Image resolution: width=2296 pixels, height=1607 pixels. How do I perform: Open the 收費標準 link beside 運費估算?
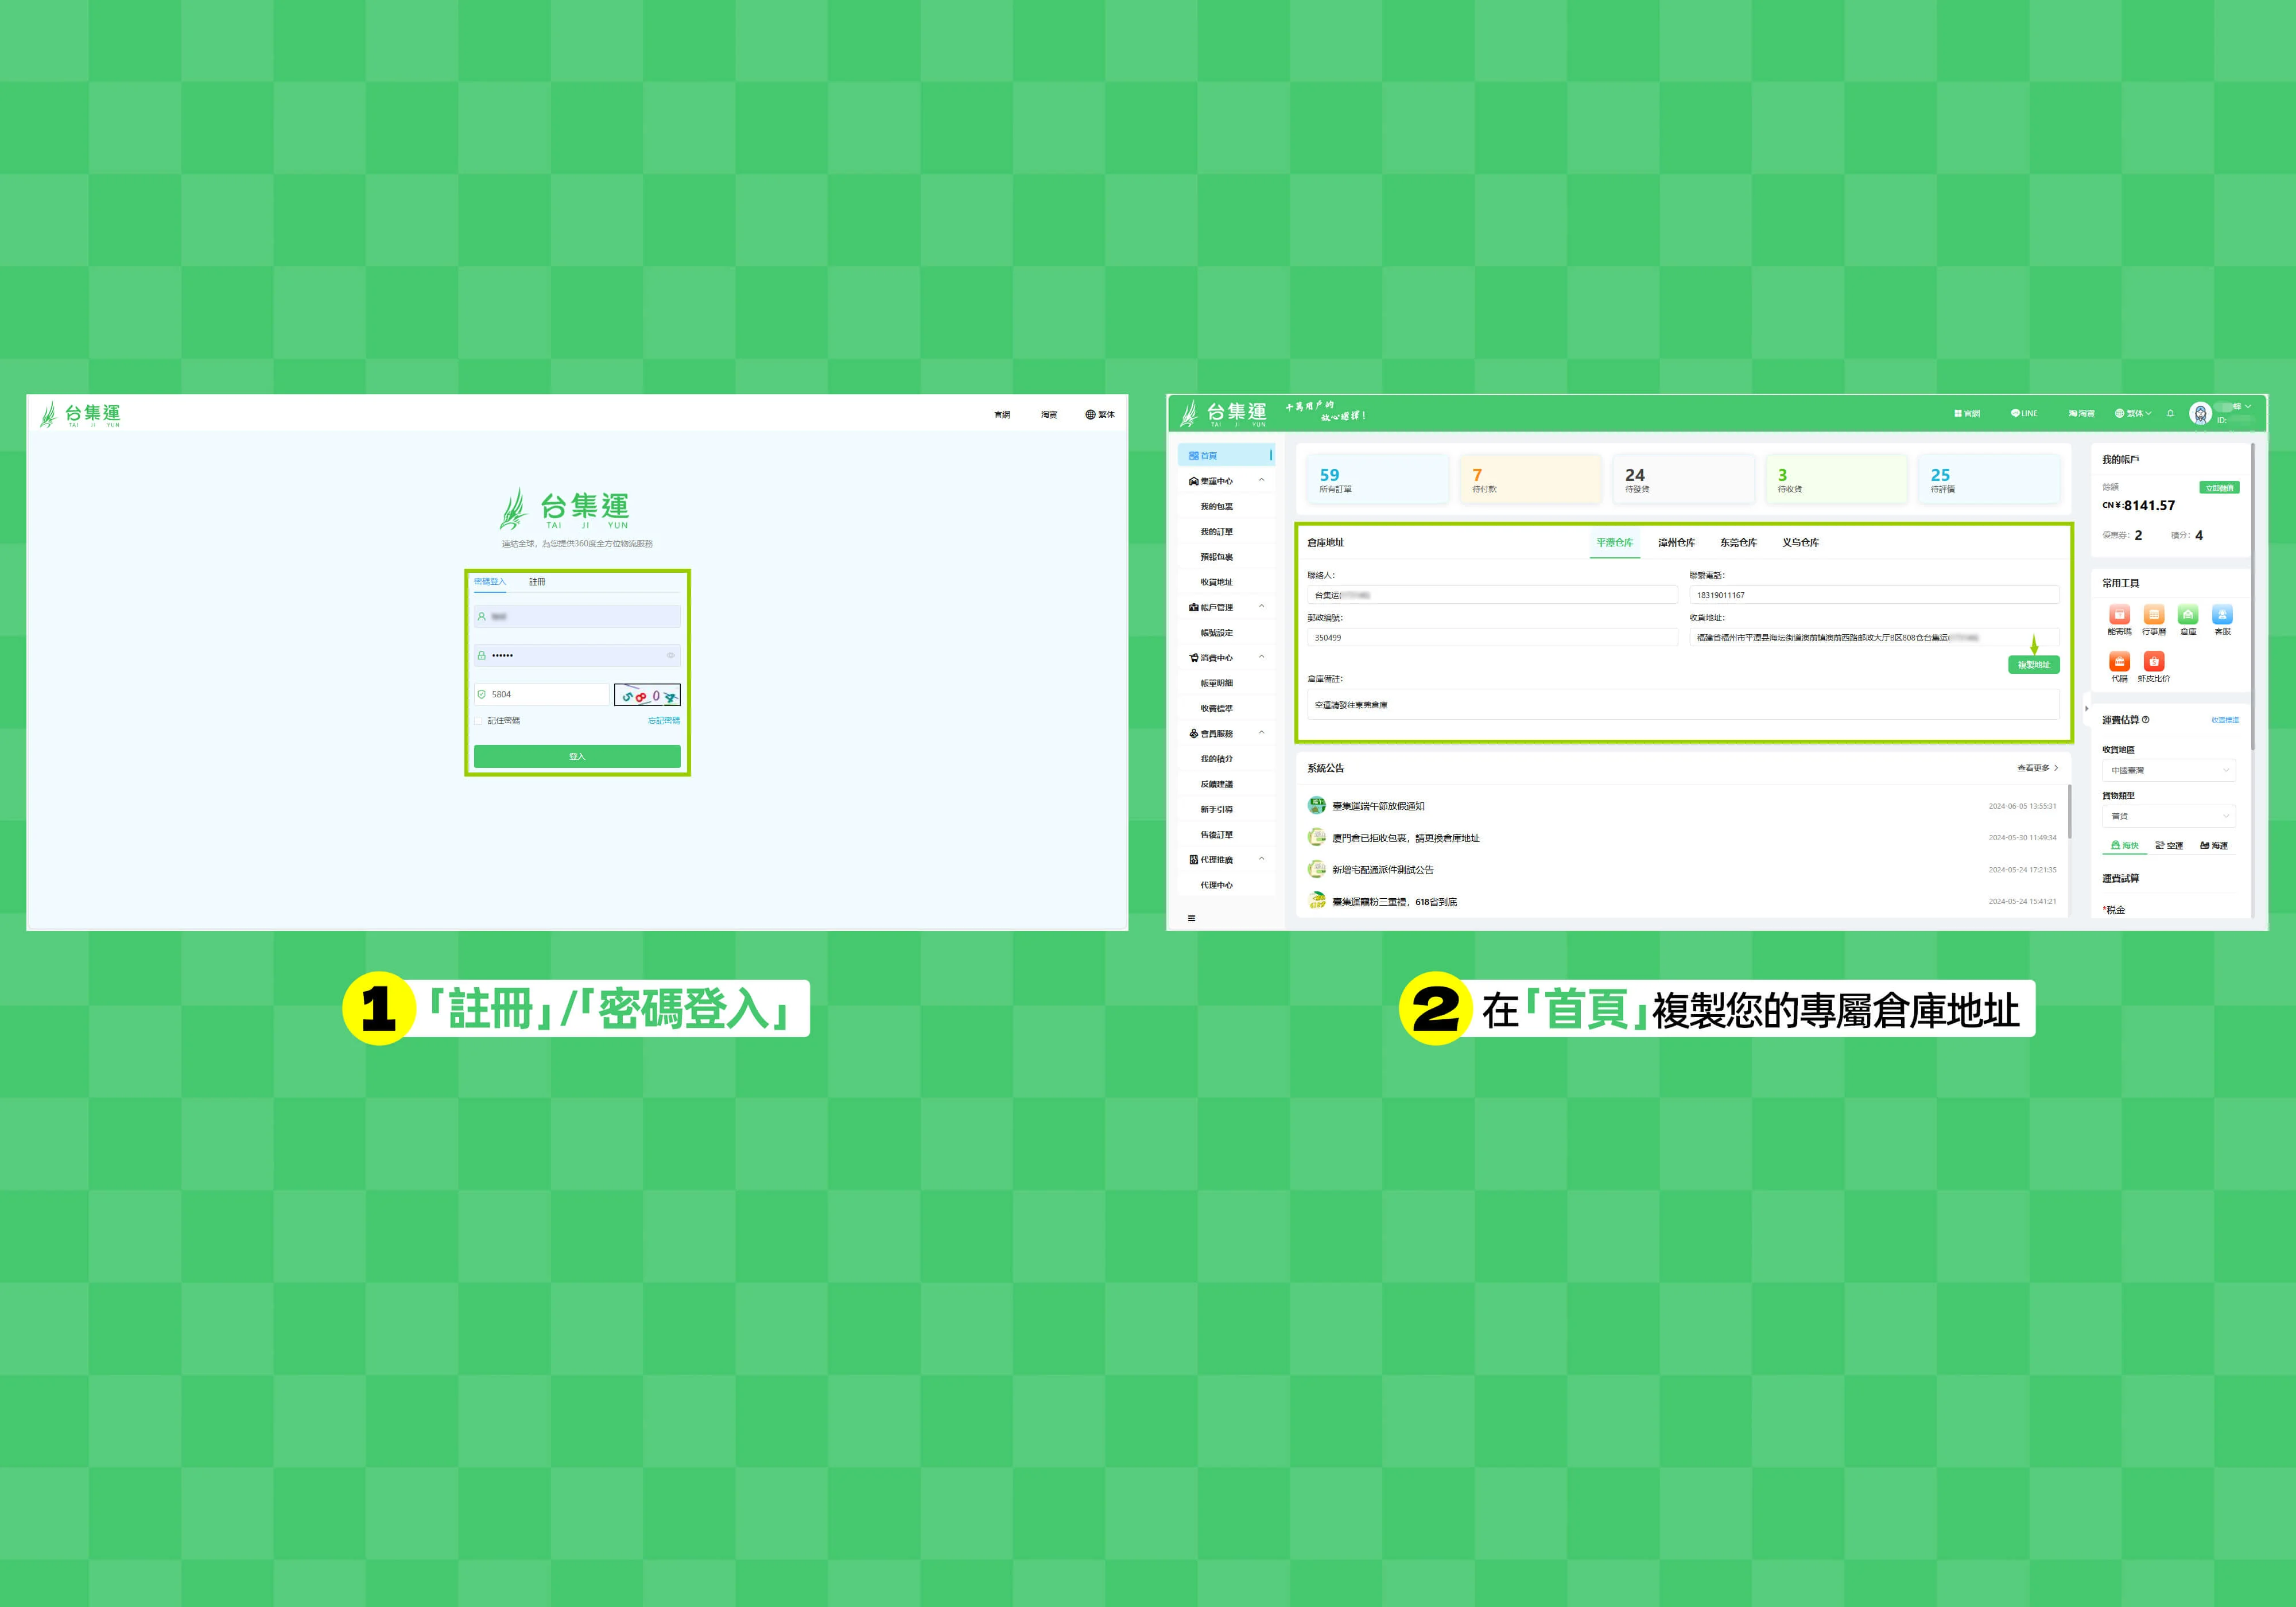[2225, 720]
